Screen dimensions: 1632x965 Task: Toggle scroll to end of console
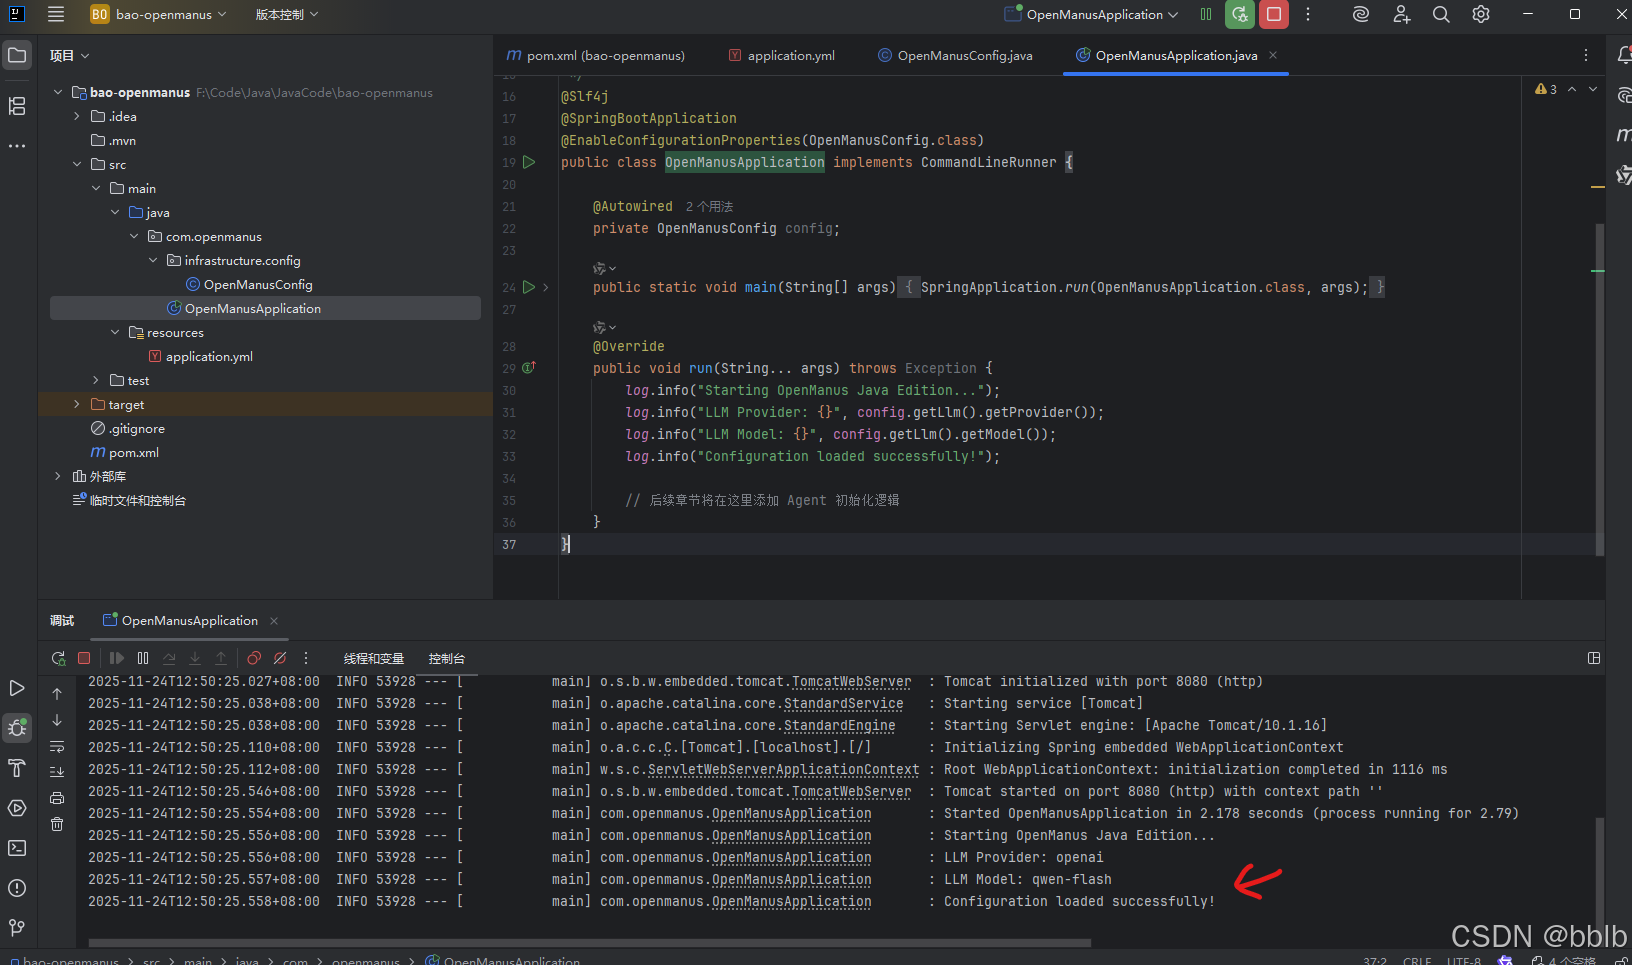(x=57, y=772)
